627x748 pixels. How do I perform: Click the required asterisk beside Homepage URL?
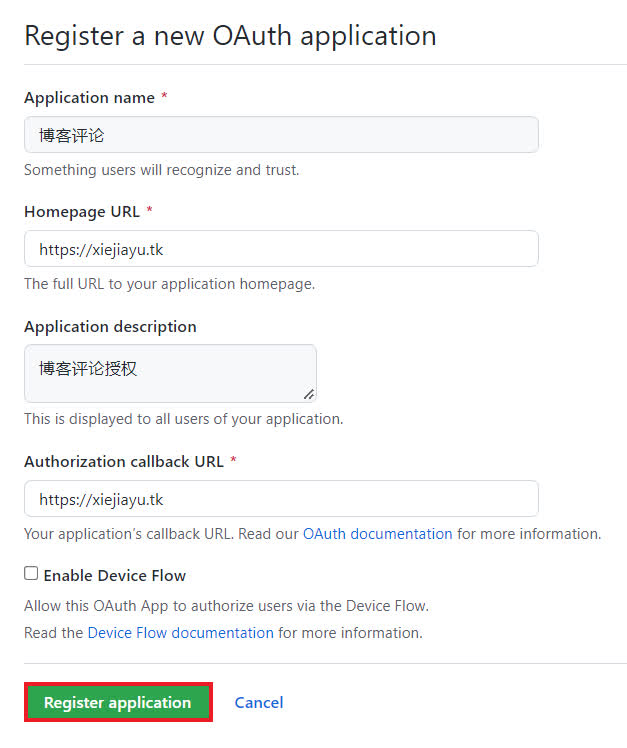[x=150, y=212]
